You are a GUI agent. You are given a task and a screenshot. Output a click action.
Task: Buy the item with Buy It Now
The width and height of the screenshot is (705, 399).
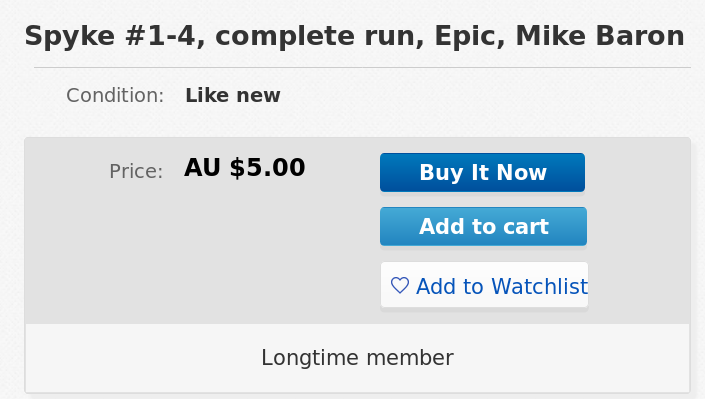482,172
